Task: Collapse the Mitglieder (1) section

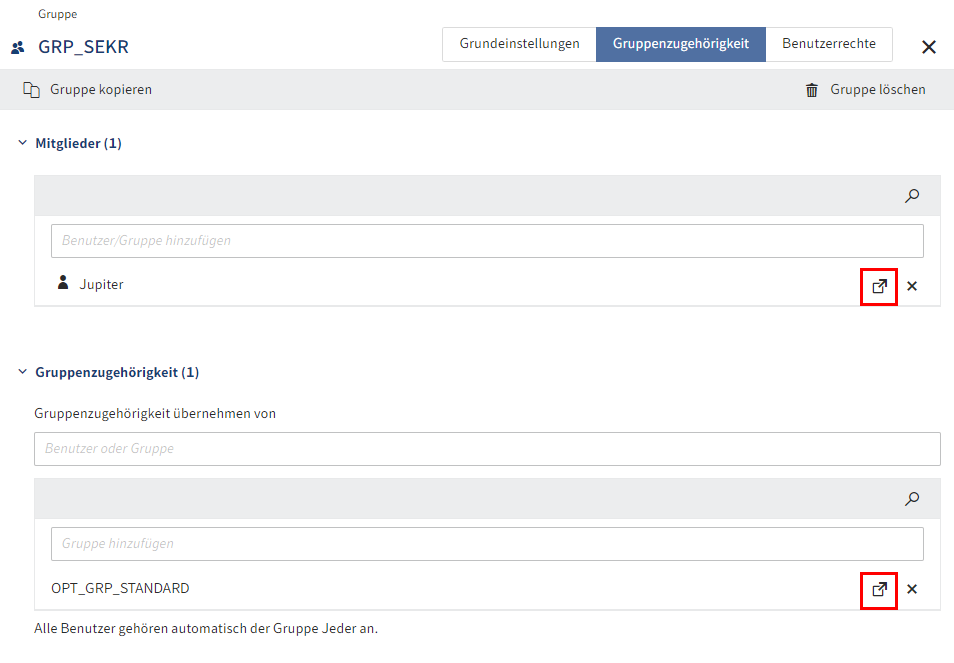Action: (23, 143)
